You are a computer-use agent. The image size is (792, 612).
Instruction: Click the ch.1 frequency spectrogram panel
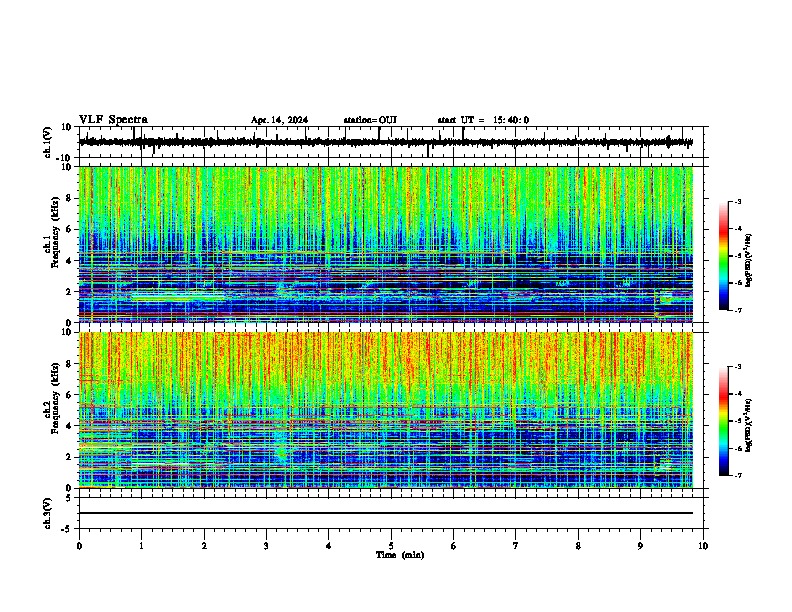tap(386, 244)
